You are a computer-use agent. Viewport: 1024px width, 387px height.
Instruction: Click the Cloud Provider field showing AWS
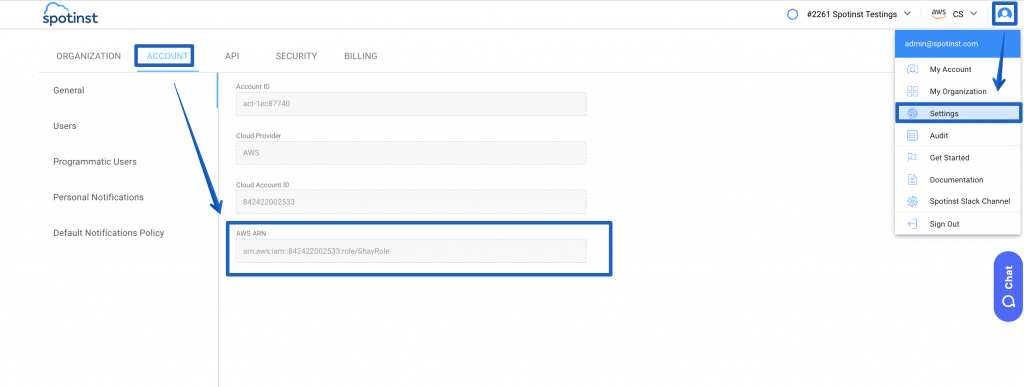[x=411, y=153]
